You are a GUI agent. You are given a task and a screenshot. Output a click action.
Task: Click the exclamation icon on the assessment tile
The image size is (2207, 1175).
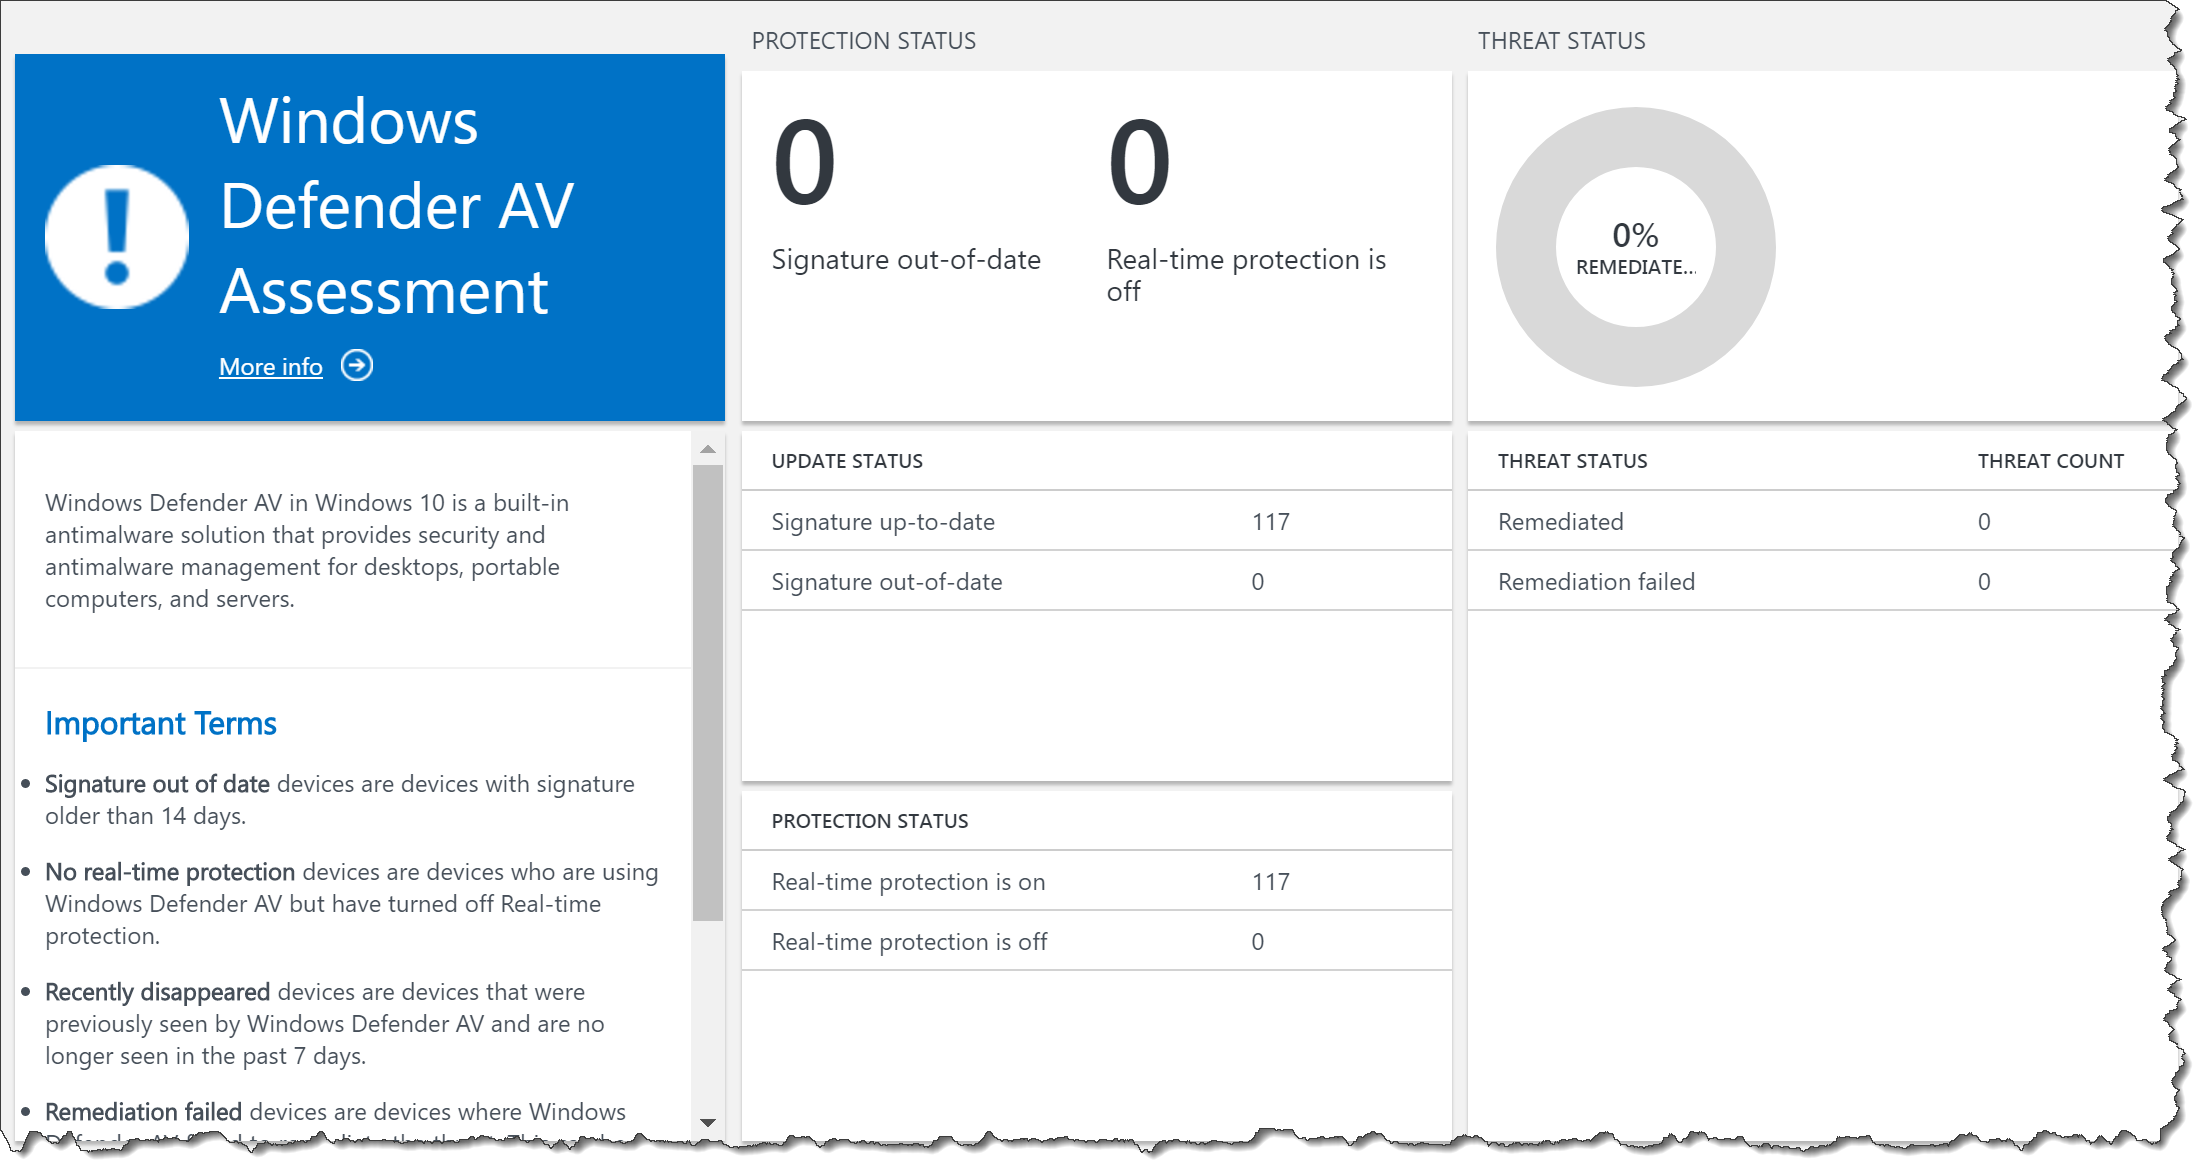pyautogui.click(x=117, y=235)
